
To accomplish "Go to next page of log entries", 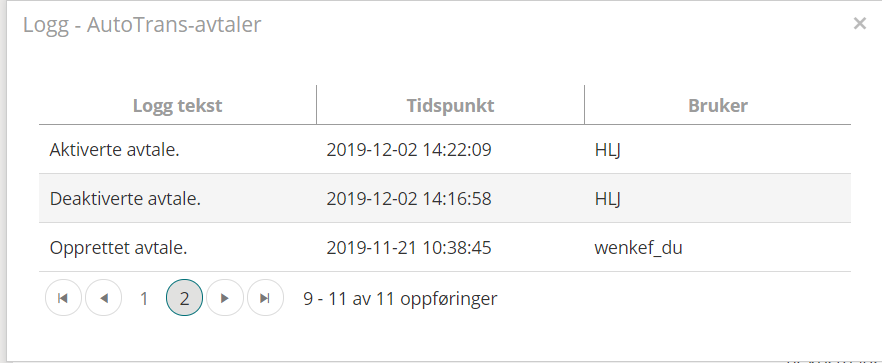I will (225, 298).
